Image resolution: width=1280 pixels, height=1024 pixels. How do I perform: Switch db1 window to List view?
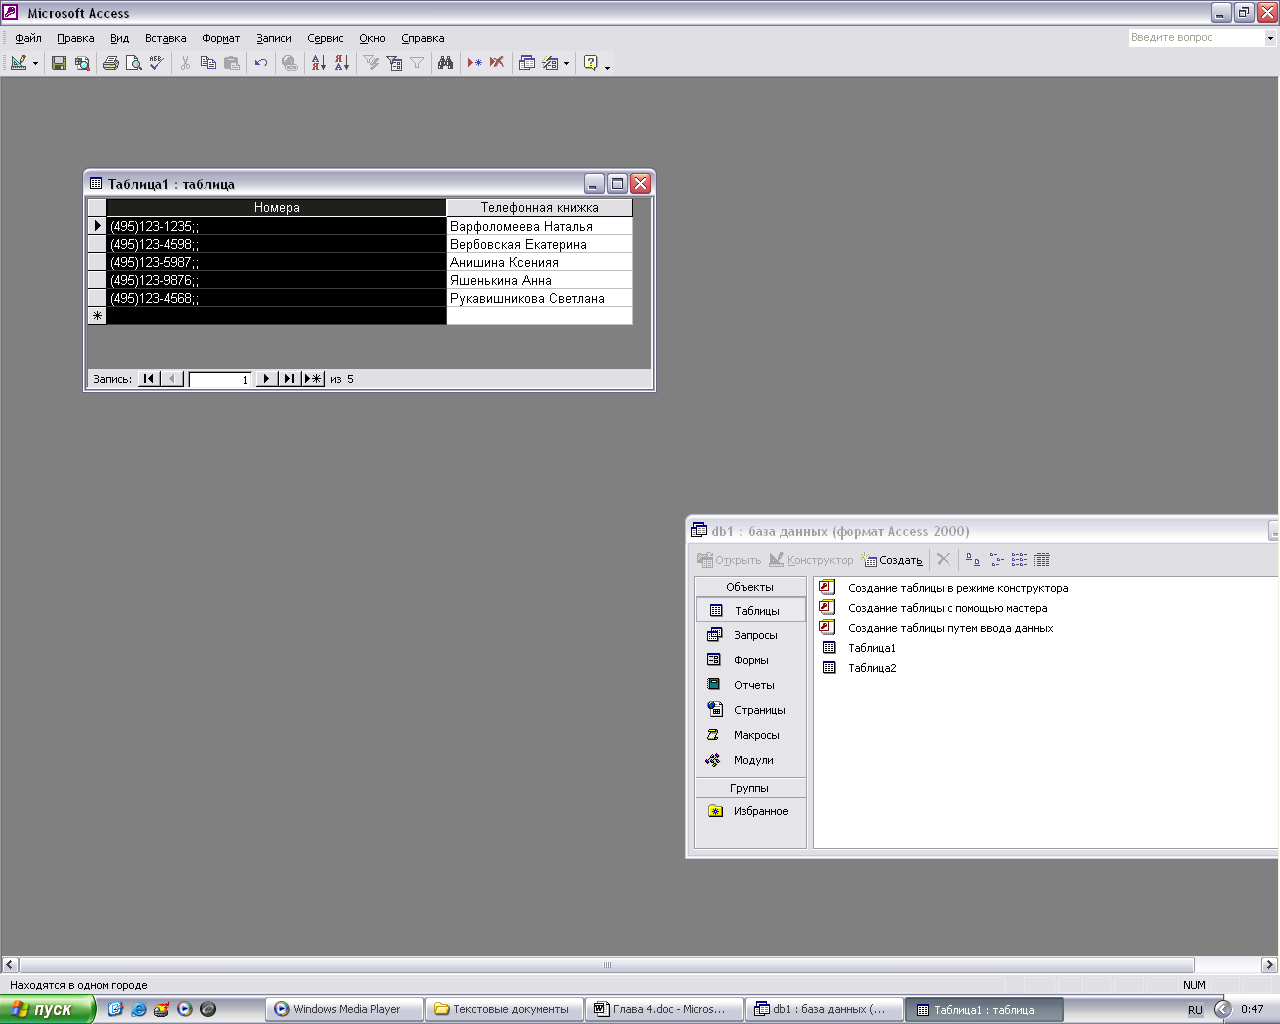[1019, 560]
